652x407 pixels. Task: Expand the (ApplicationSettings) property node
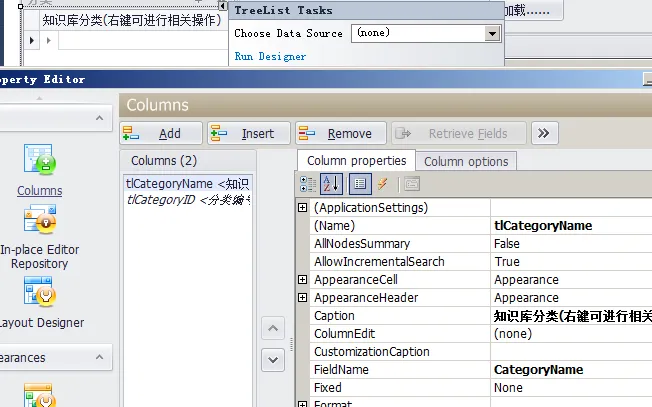click(303, 207)
